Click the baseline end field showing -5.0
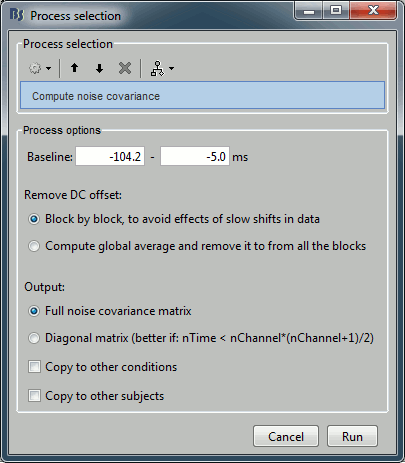The width and height of the screenshot is (405, 463). 195,156
